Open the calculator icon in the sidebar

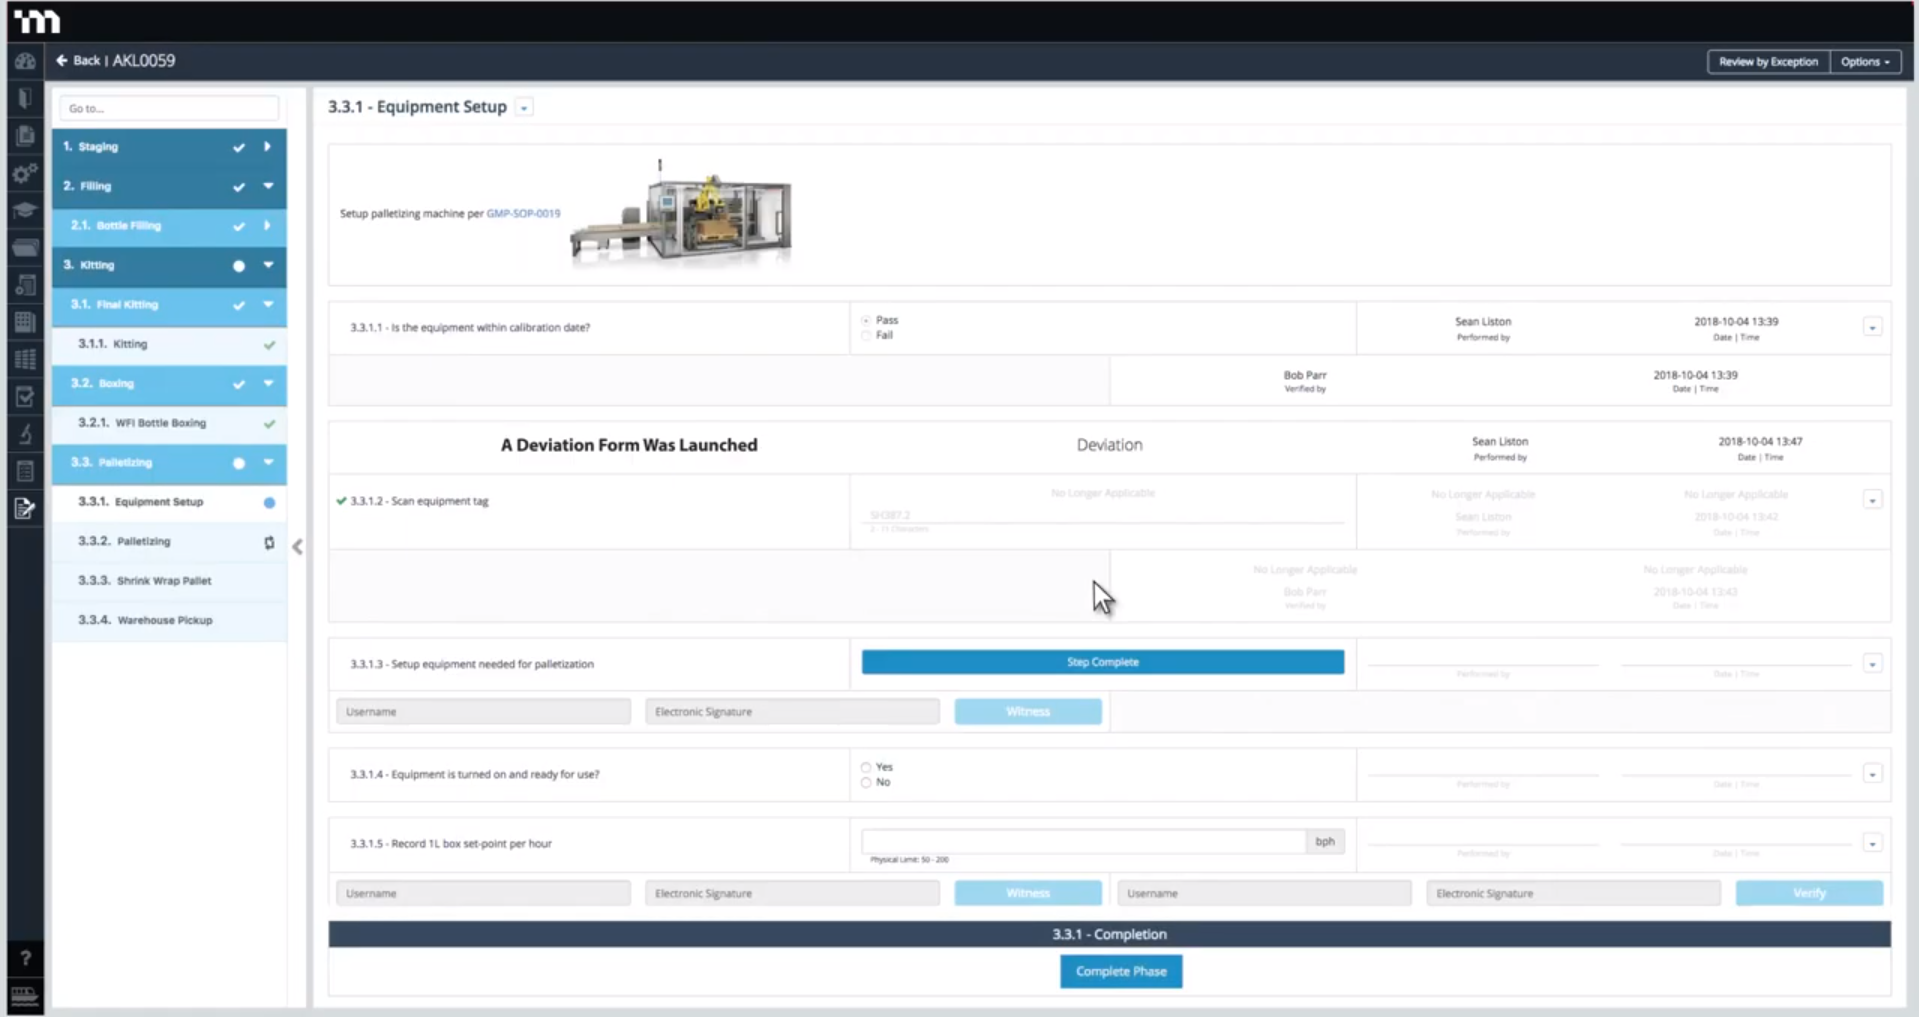click(x=25, y=321)
